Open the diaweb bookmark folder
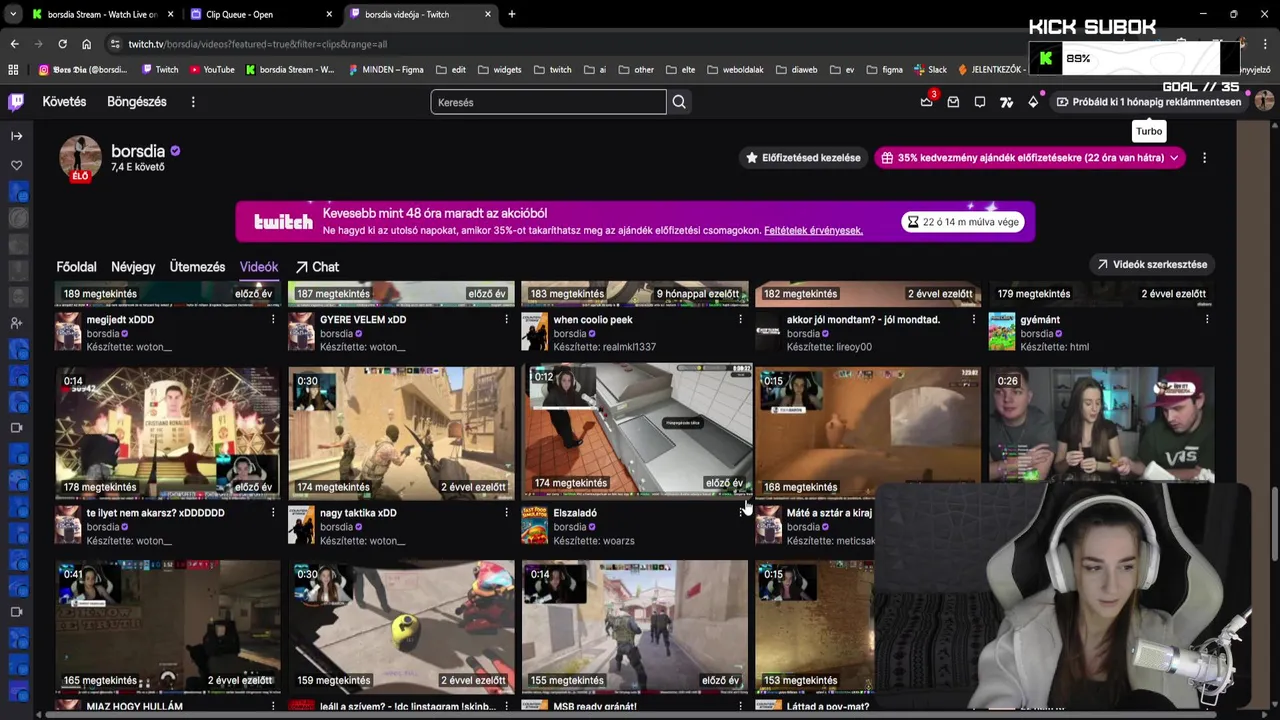1280x720 pixels. click(796, 70)
